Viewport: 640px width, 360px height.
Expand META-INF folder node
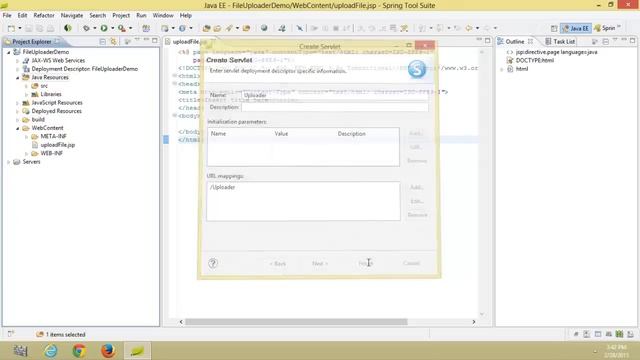(27, 137)
